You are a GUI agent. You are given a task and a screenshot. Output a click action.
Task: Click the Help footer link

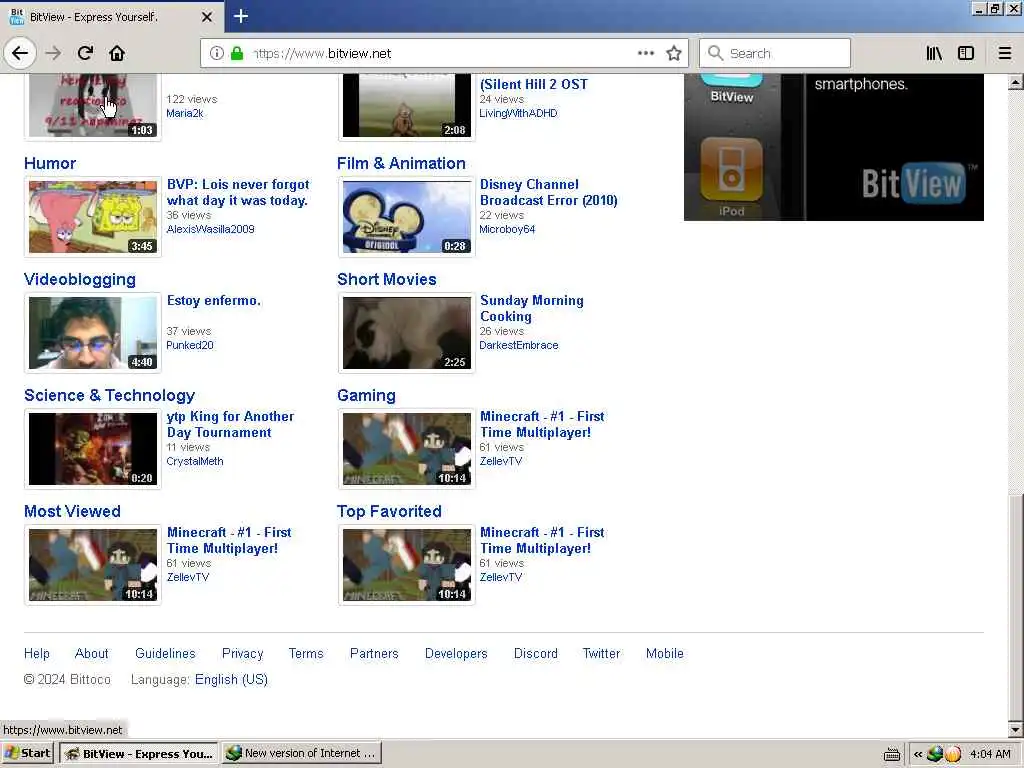pyautogui.click(x=37, y=654)
